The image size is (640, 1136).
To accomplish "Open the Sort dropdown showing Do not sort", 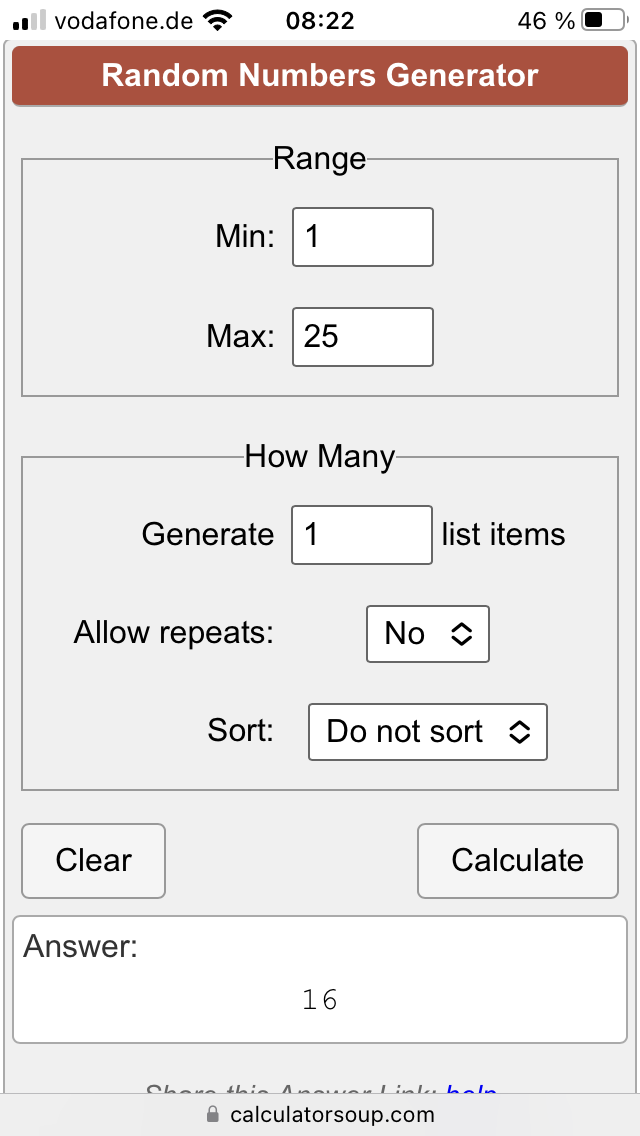I will click(428, 732).
